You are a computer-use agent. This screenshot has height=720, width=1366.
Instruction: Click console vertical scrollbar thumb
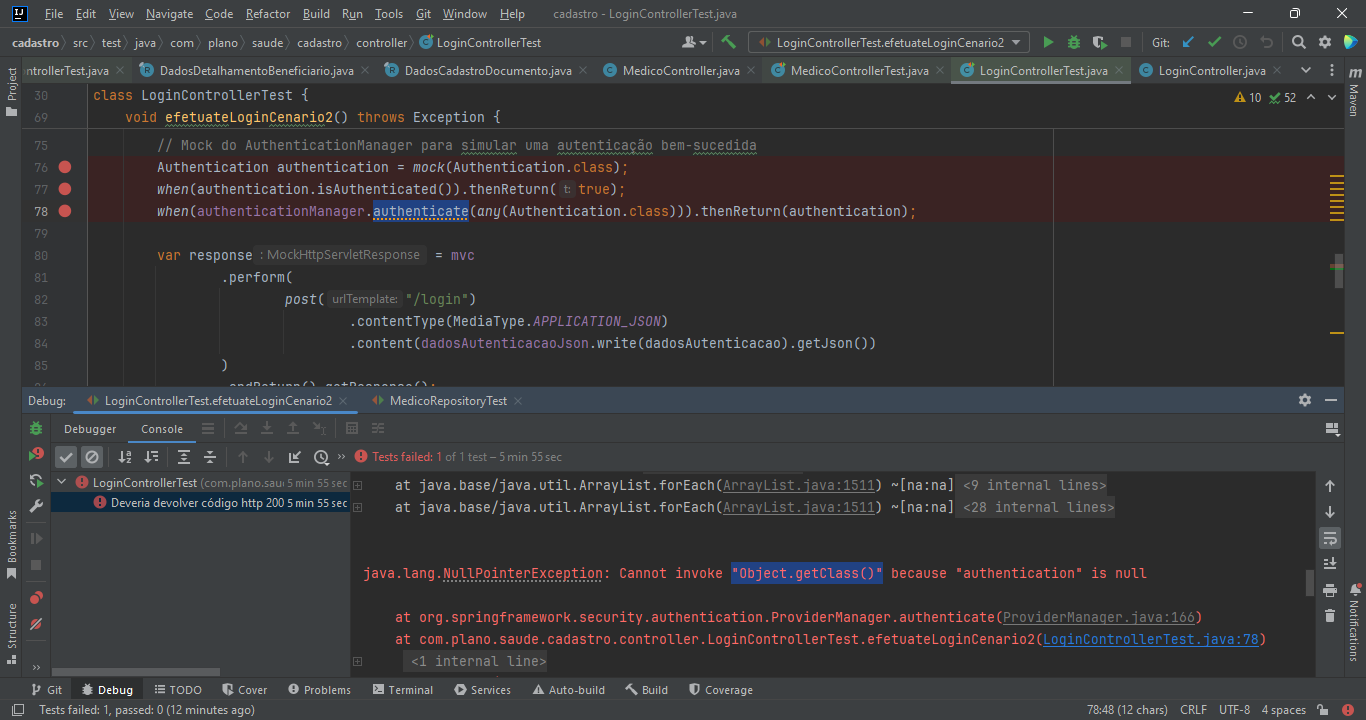coord(1309,582)
